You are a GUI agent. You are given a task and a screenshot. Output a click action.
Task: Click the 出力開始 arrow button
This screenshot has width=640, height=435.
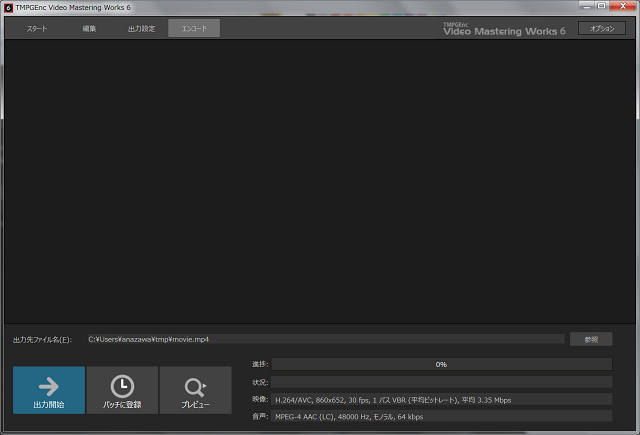click(x=49, y=390)
